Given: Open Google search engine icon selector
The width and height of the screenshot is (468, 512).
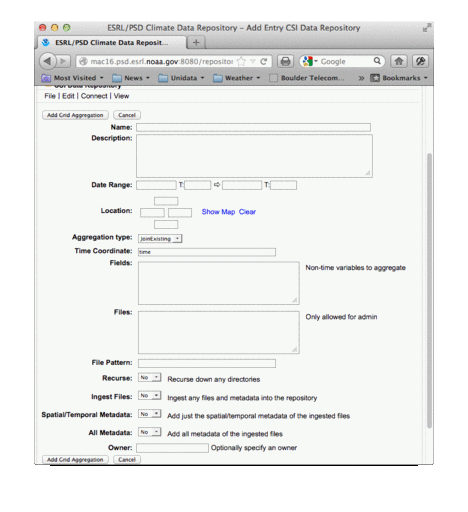Looking at the screenshot, I should pos(310,61).
